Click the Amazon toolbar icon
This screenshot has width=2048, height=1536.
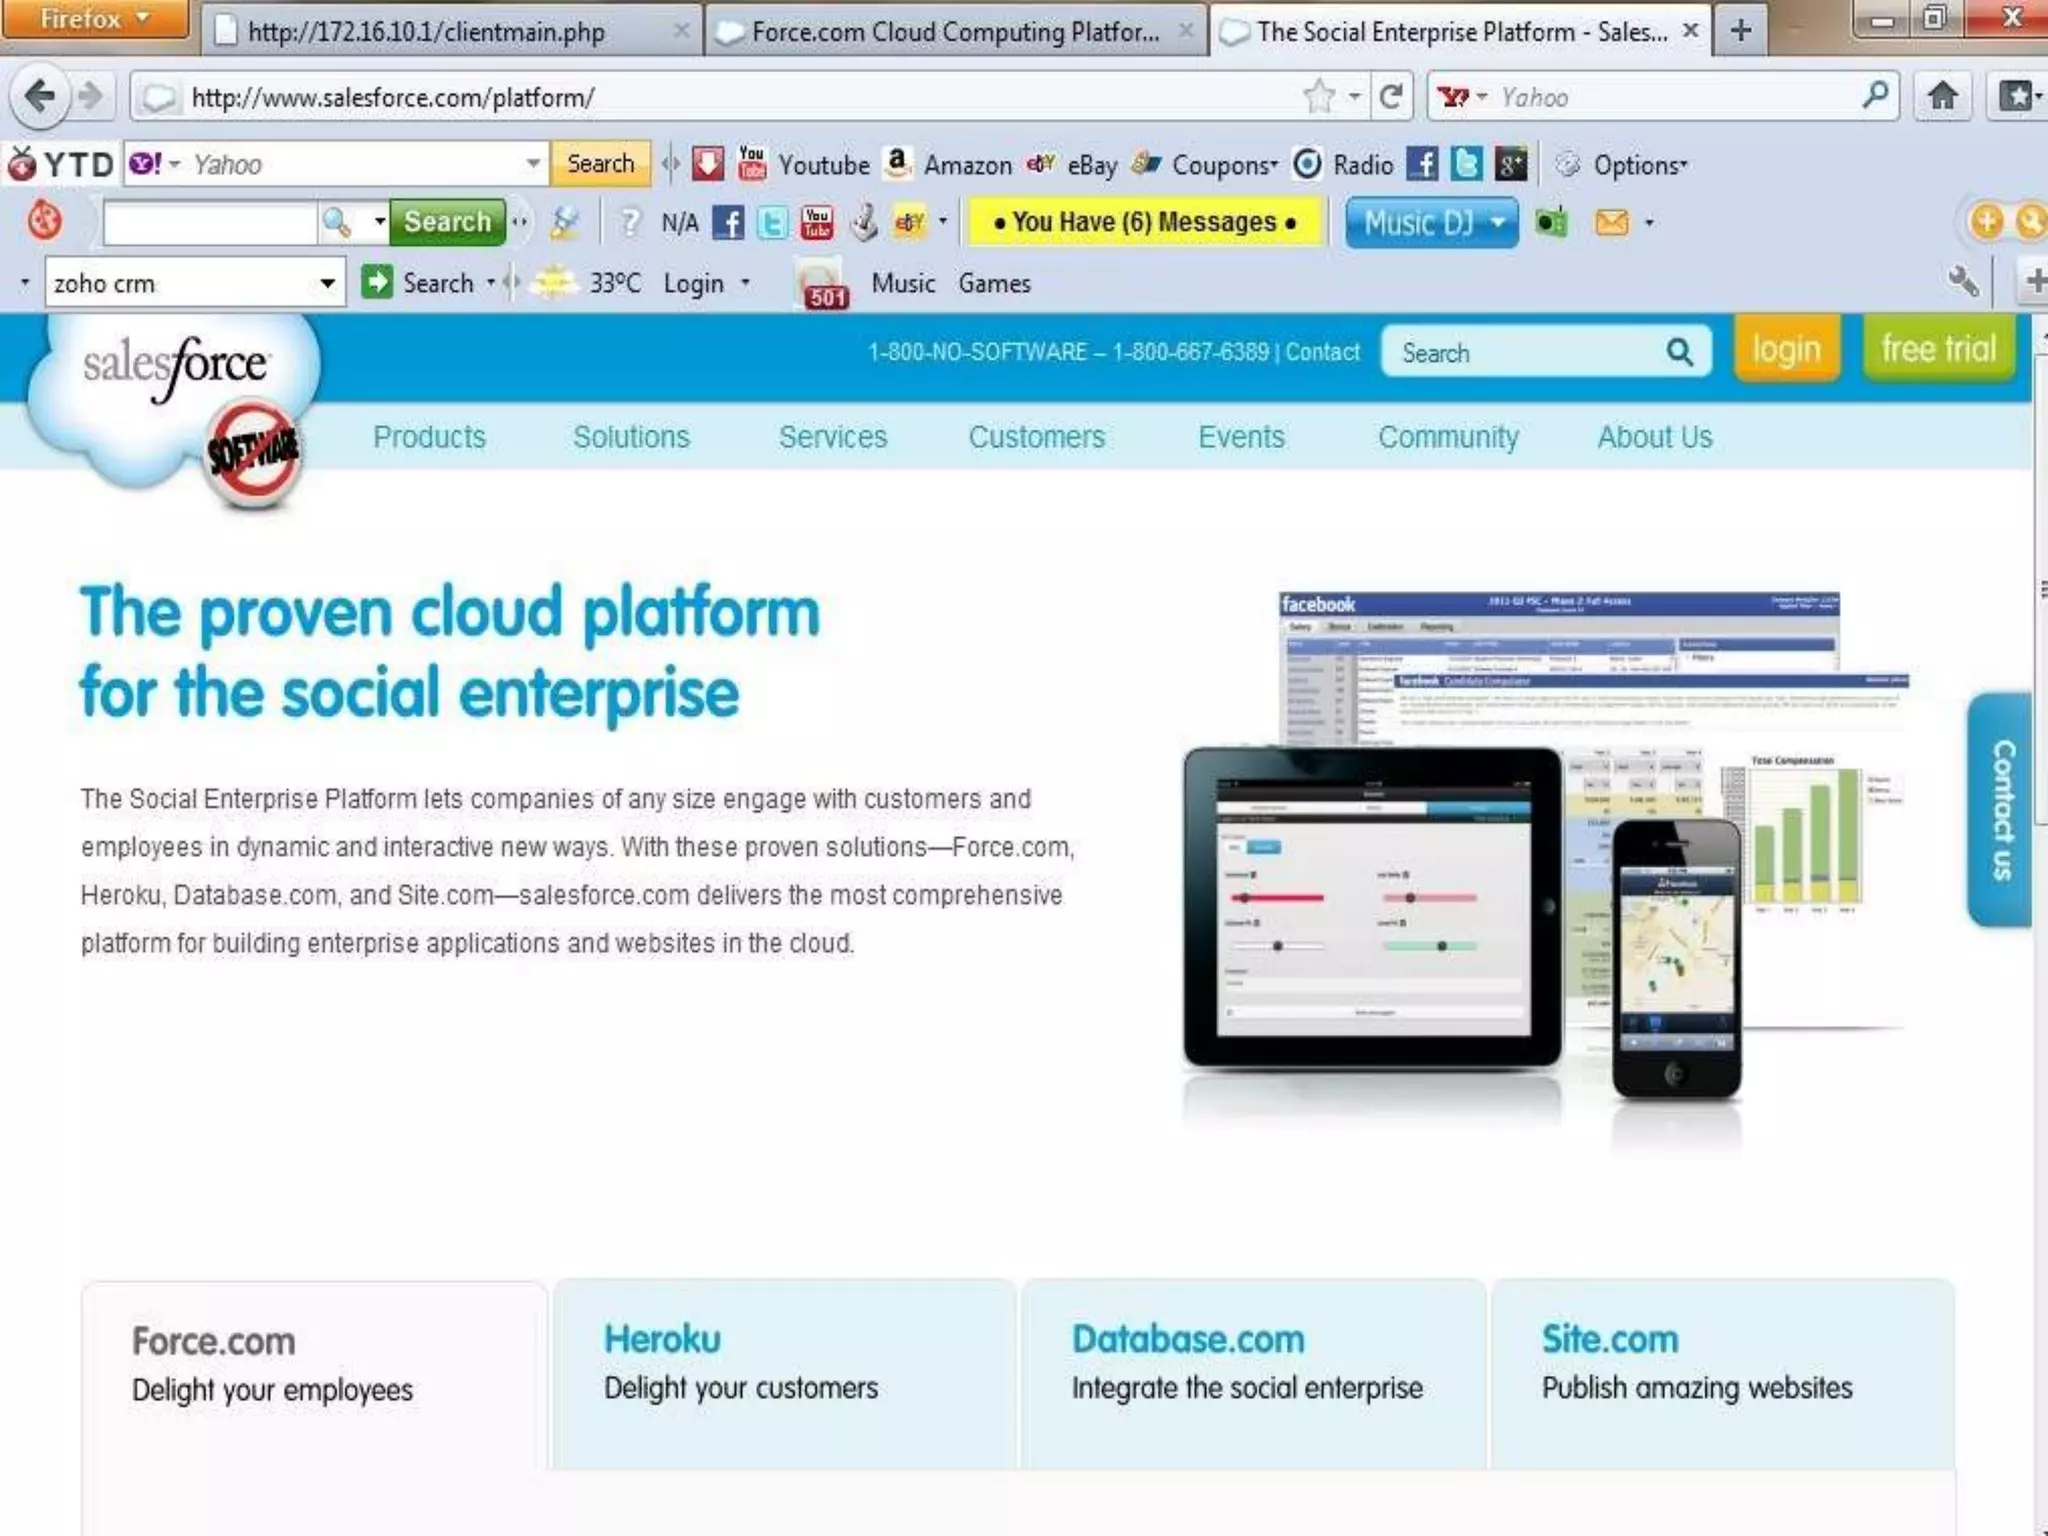click(x=898, y=164)
